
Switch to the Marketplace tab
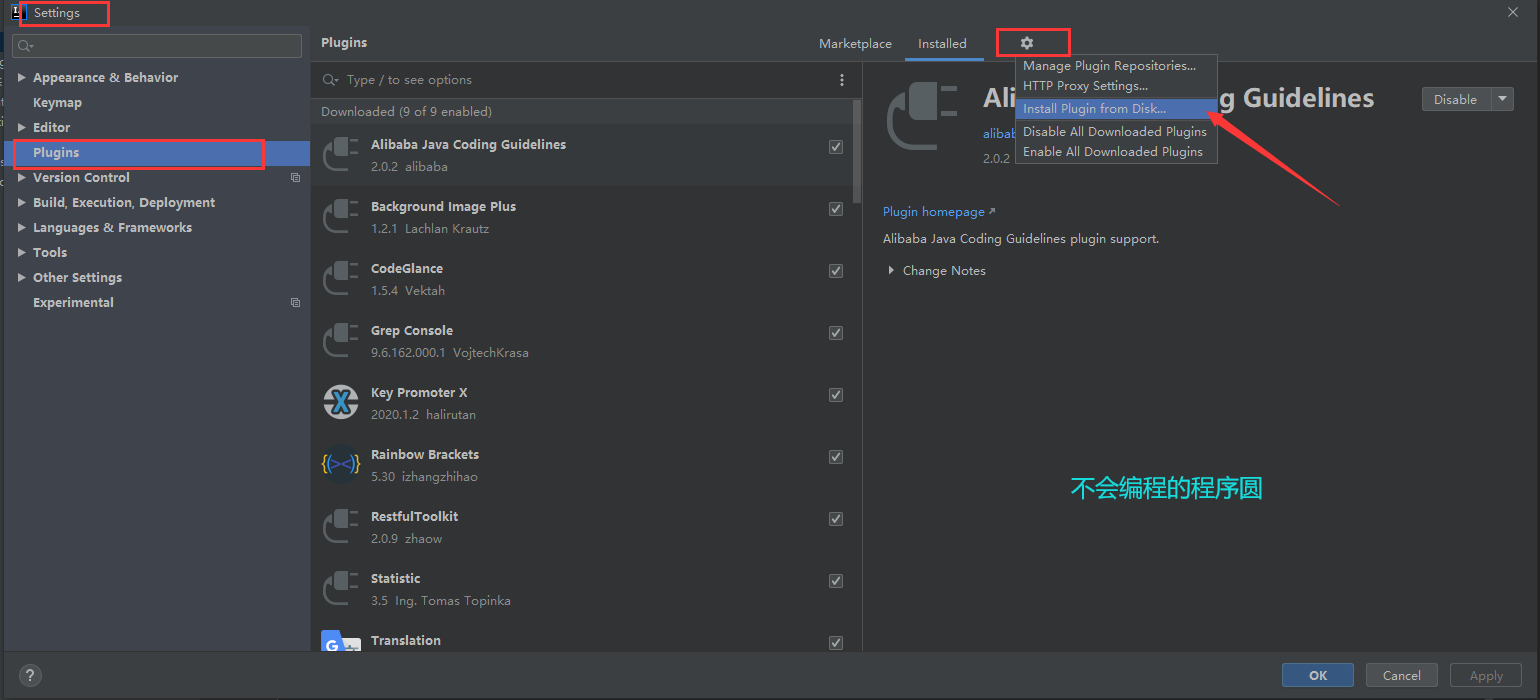[x=855, y=44]
